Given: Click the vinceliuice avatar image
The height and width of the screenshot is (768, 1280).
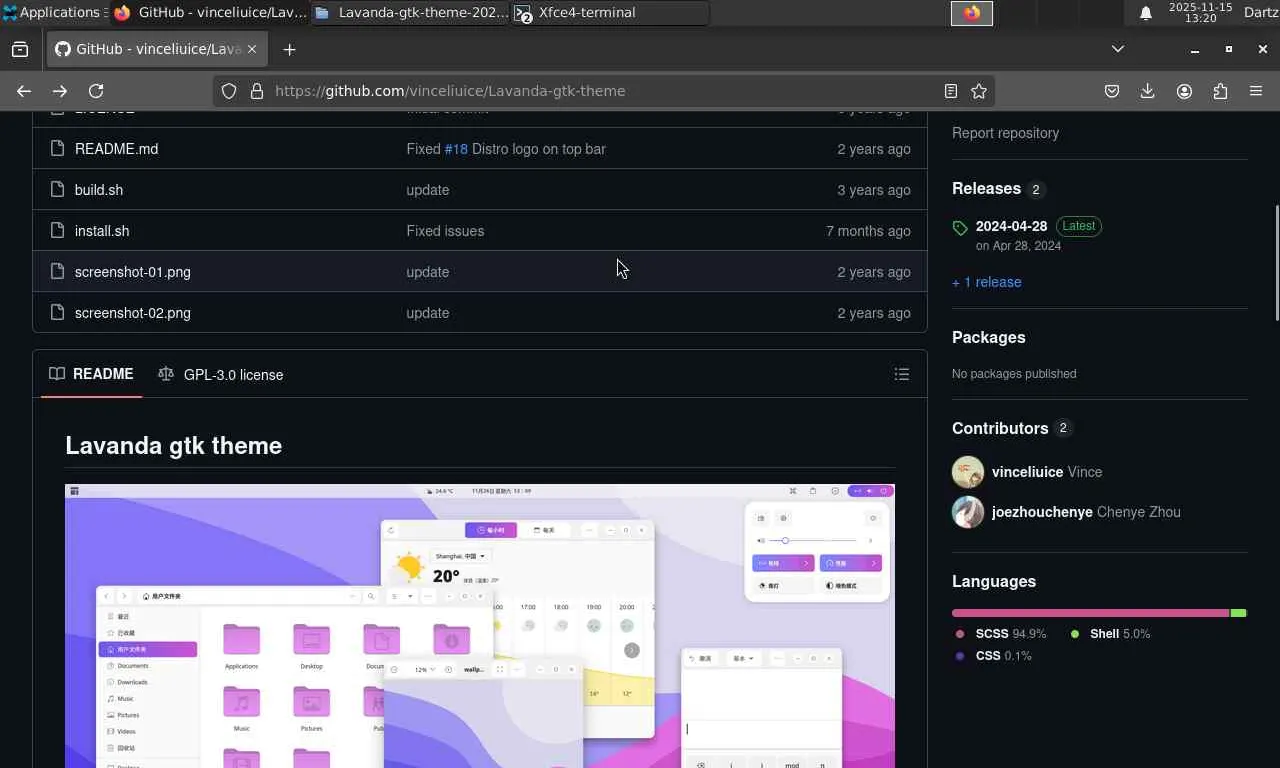Looking at the screenshot, I should (x=968, y=472).
